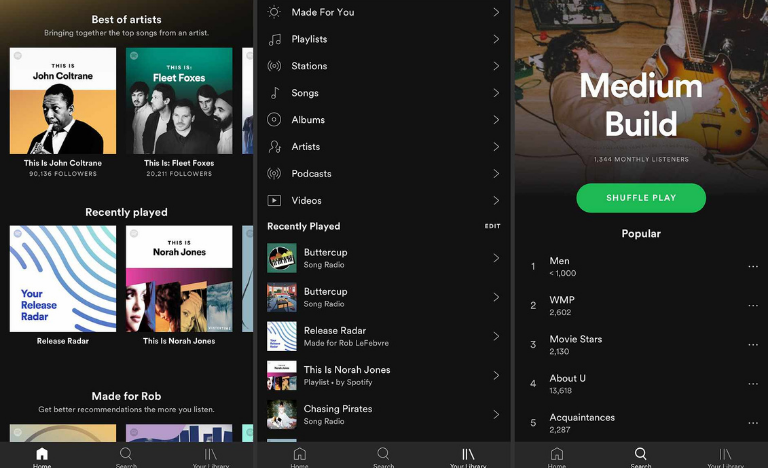
Task: Tap Your Library icon in right screen
Action: 725,454
